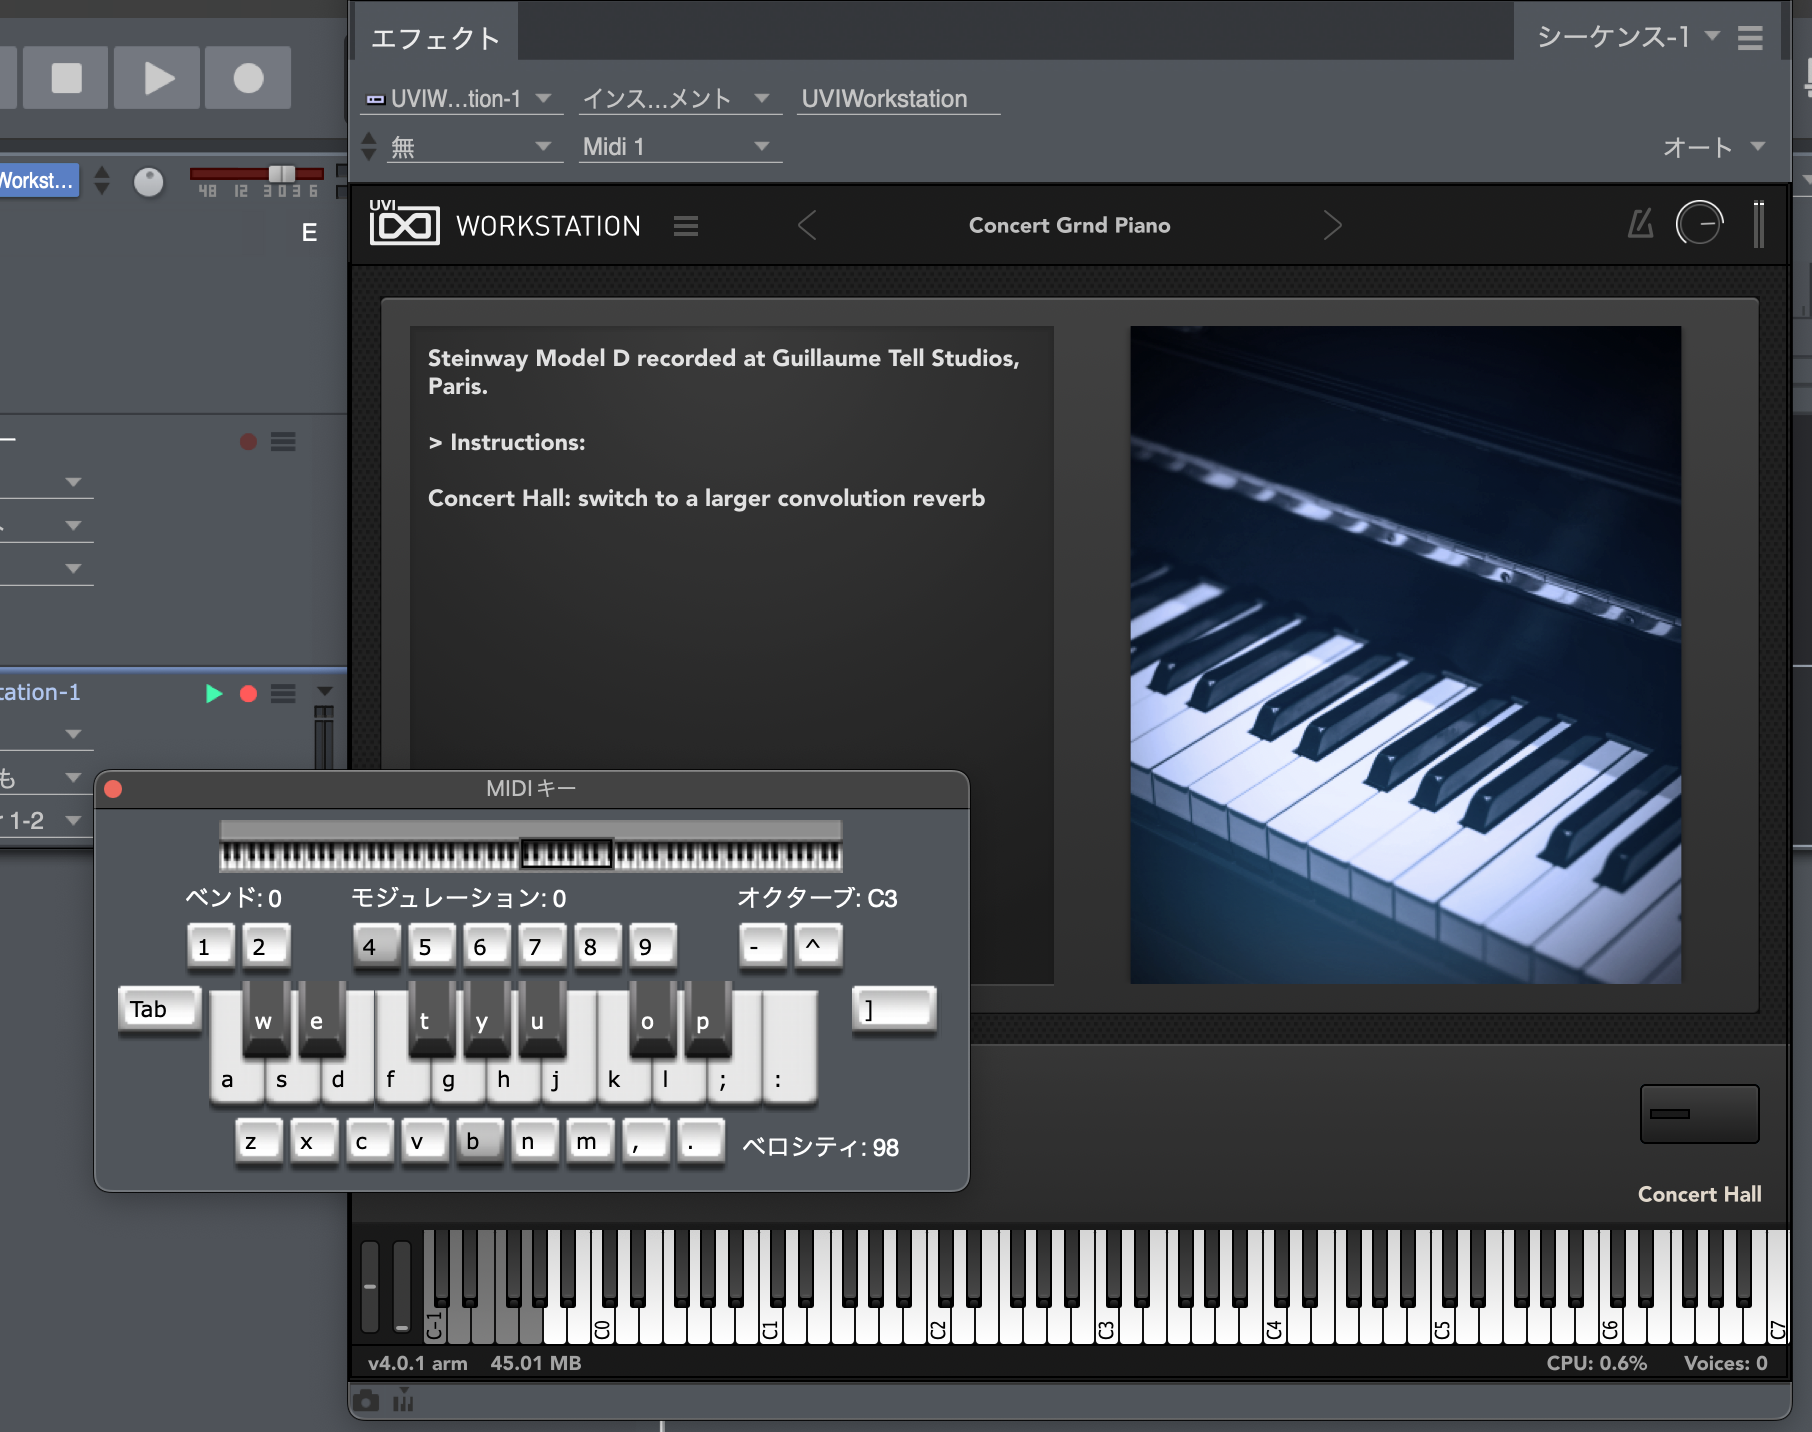Click modulation key 8
This screenshot has width=1812, height=1432.
597,946
